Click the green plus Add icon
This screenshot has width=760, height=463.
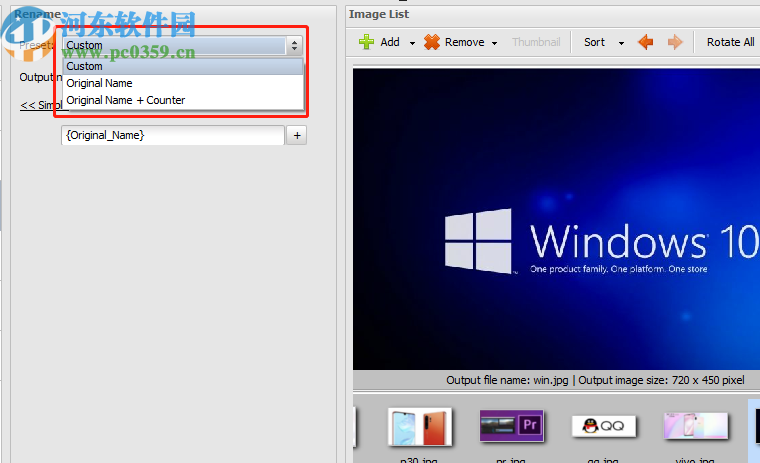coord(366,42)
